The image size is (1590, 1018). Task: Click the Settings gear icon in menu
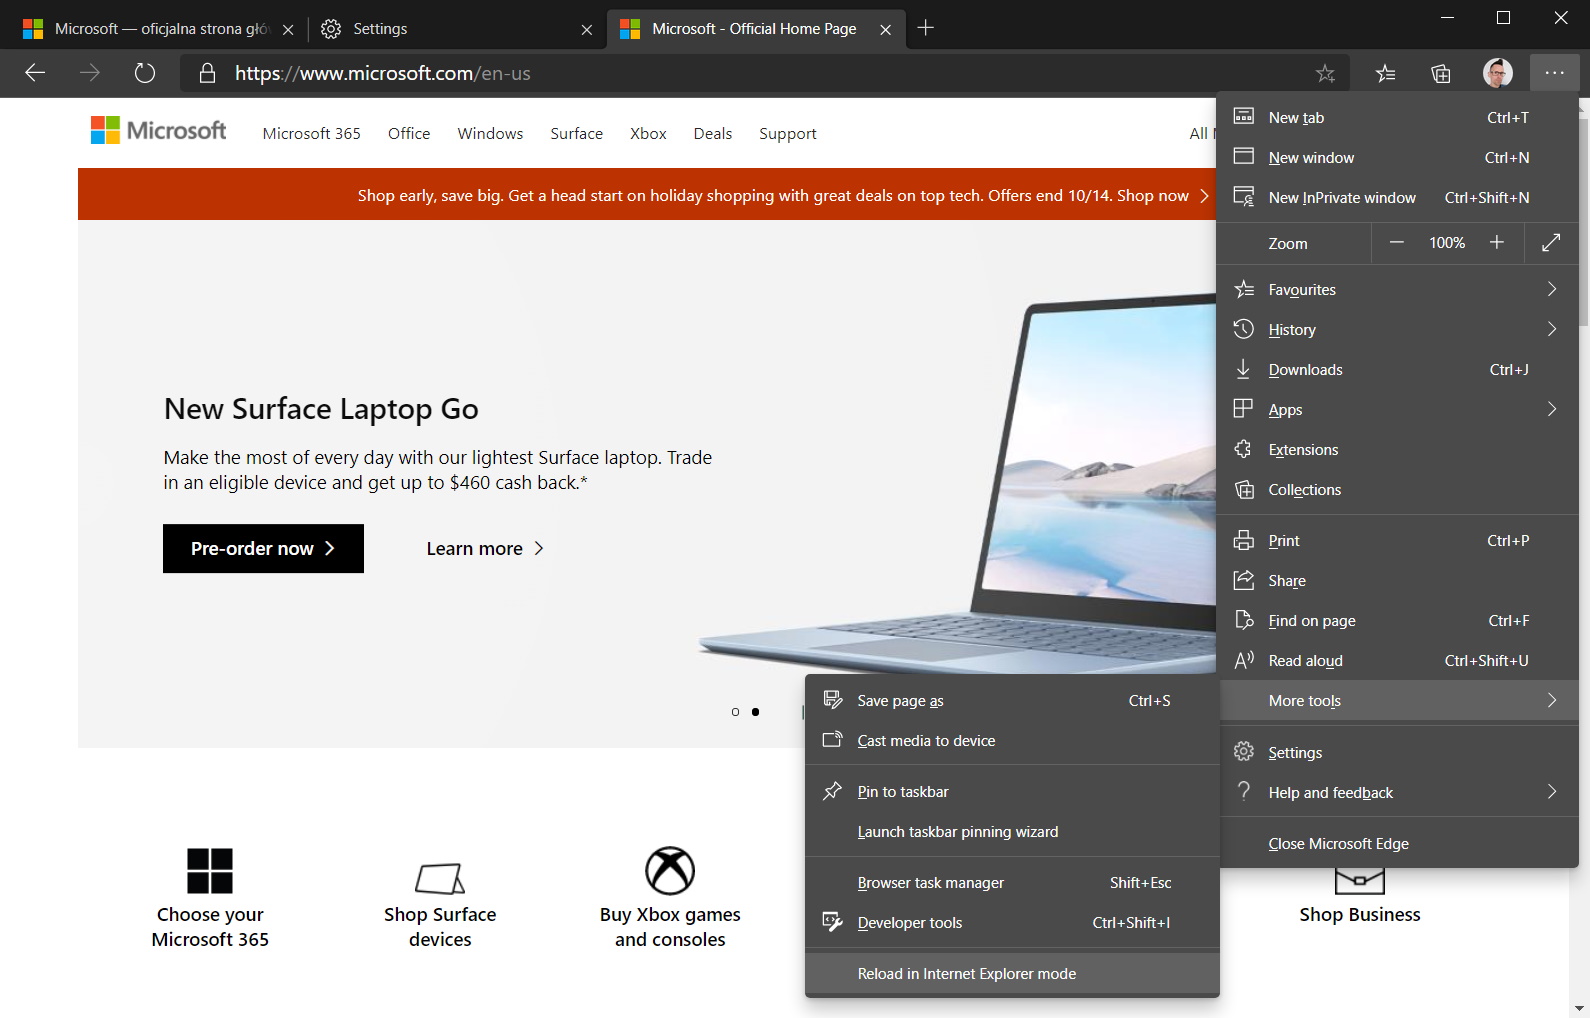point(1244,752)
